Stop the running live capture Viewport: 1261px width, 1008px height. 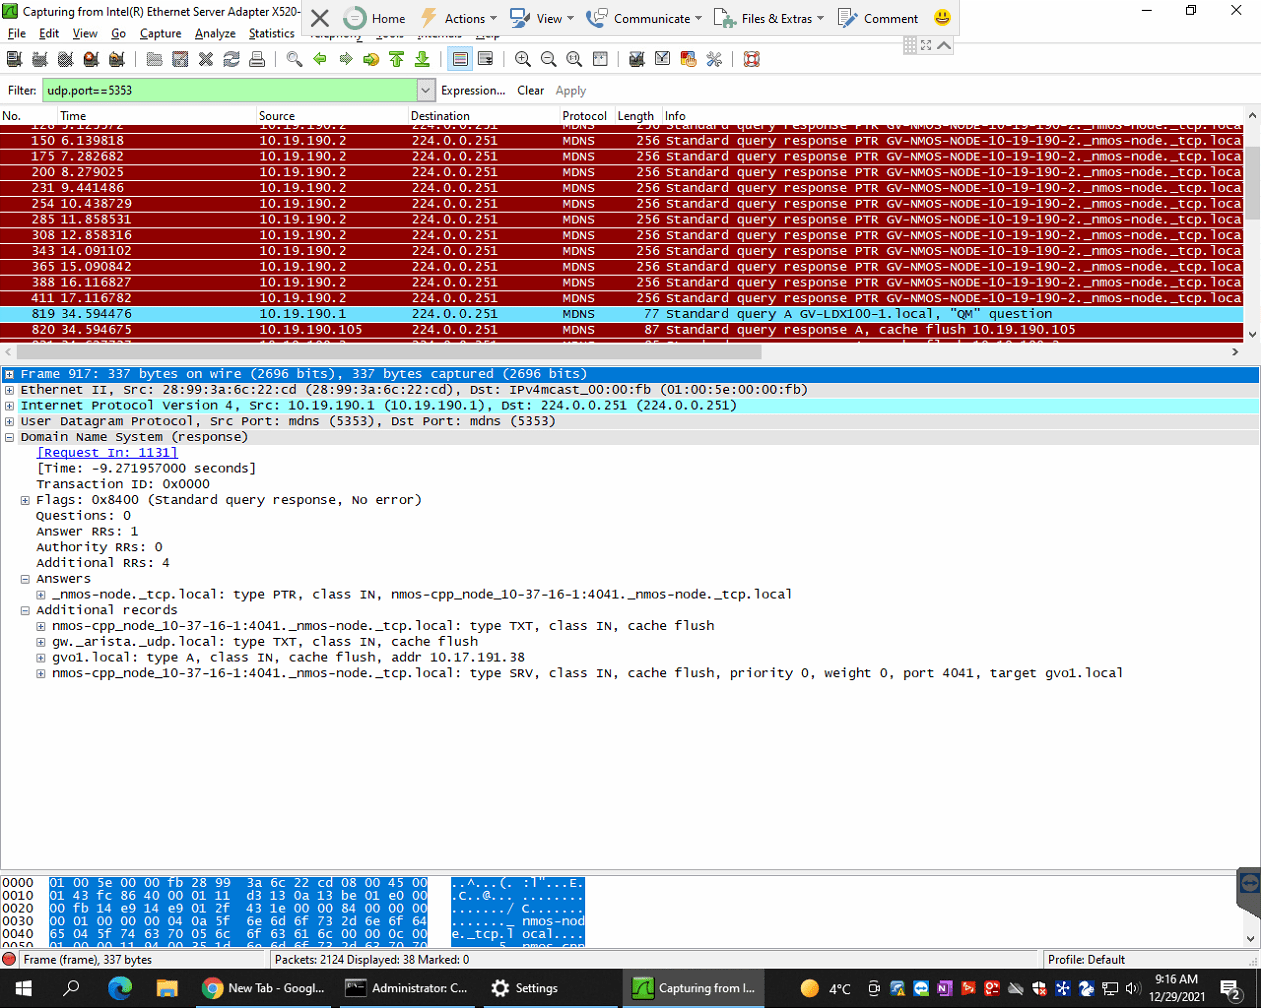[91, 59]
